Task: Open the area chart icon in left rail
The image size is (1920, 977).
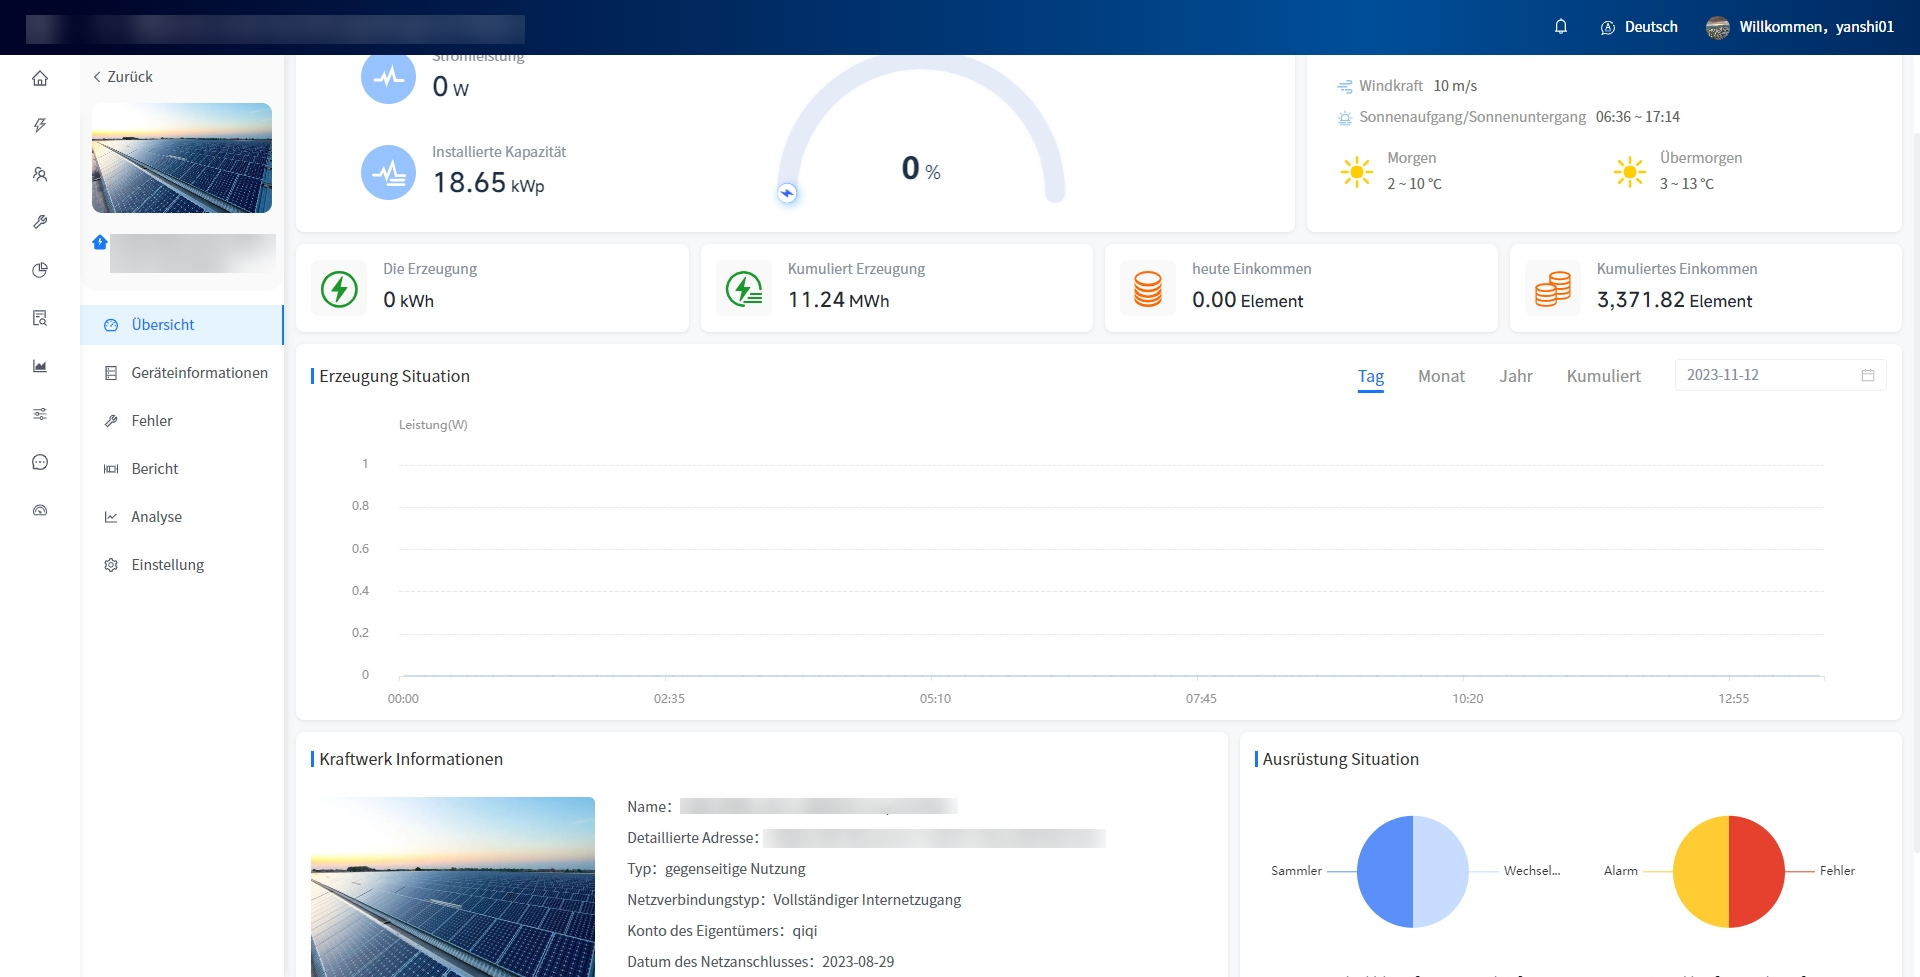Action: [x=40, y=366]
